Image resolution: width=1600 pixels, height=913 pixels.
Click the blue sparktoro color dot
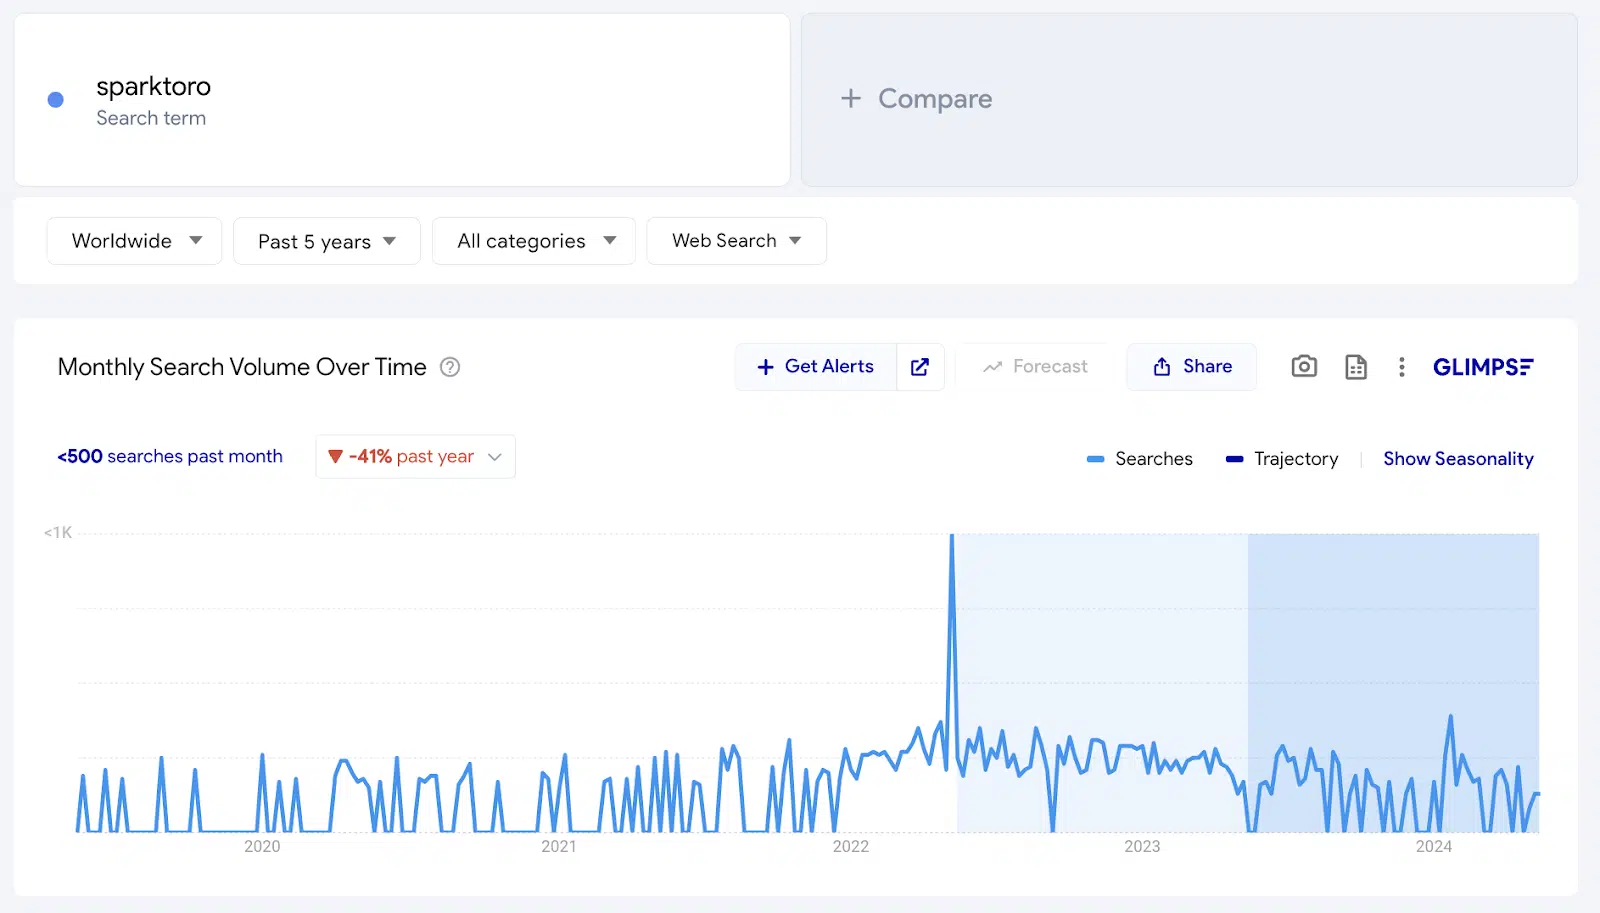56,99
